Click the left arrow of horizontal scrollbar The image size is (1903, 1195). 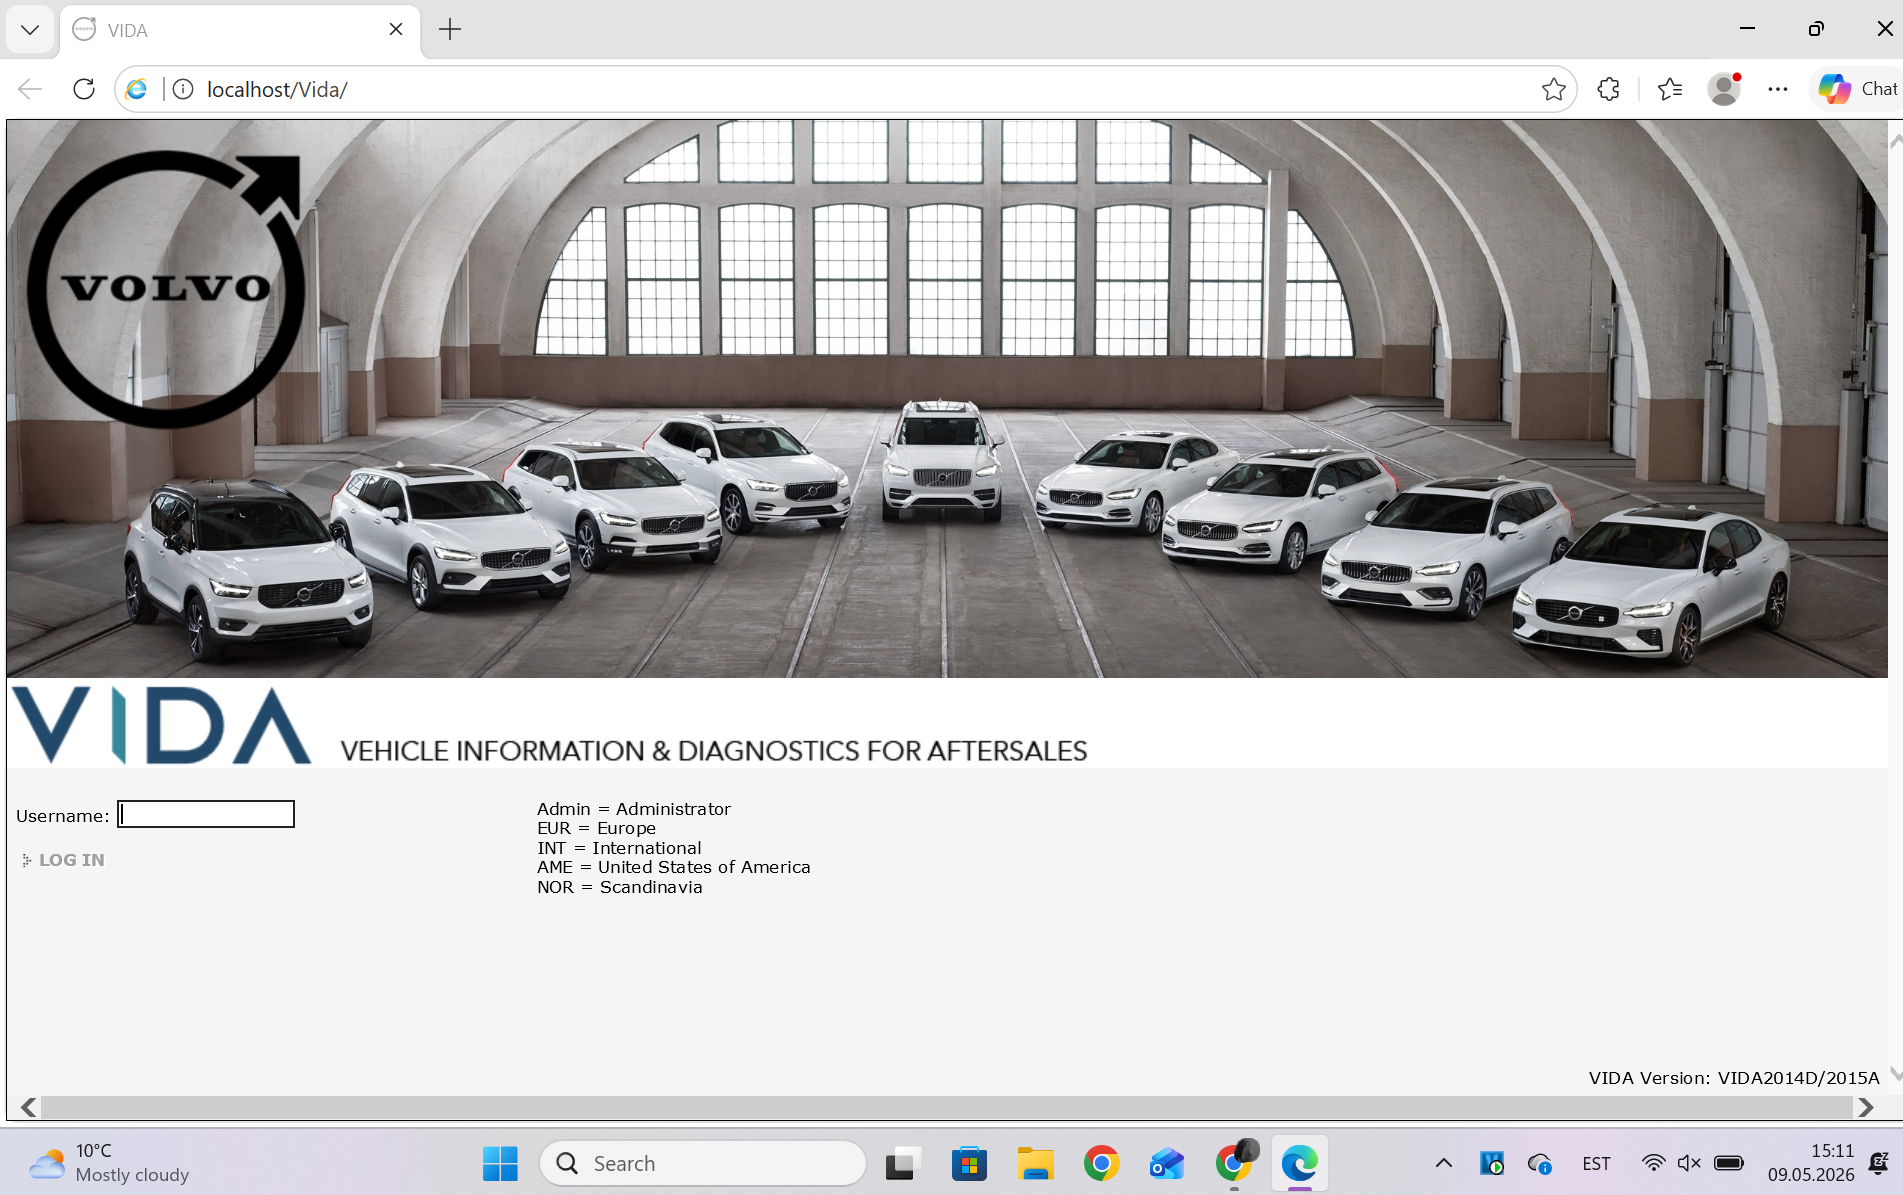pos(28,1107)
